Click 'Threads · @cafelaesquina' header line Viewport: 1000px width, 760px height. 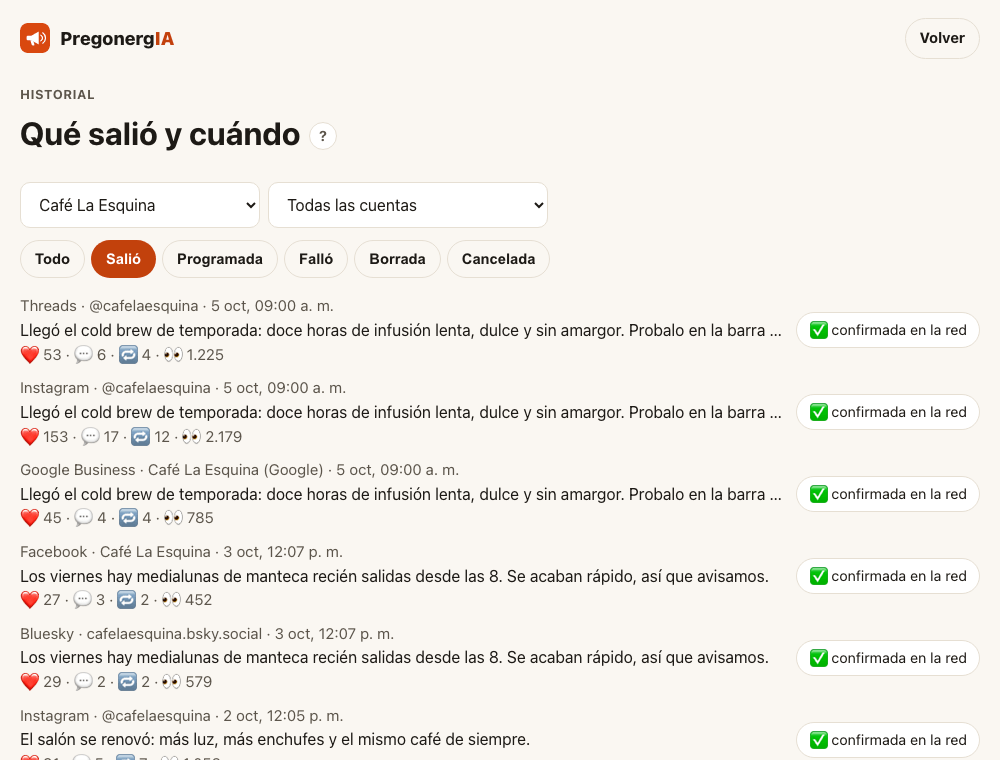(177, 306)
